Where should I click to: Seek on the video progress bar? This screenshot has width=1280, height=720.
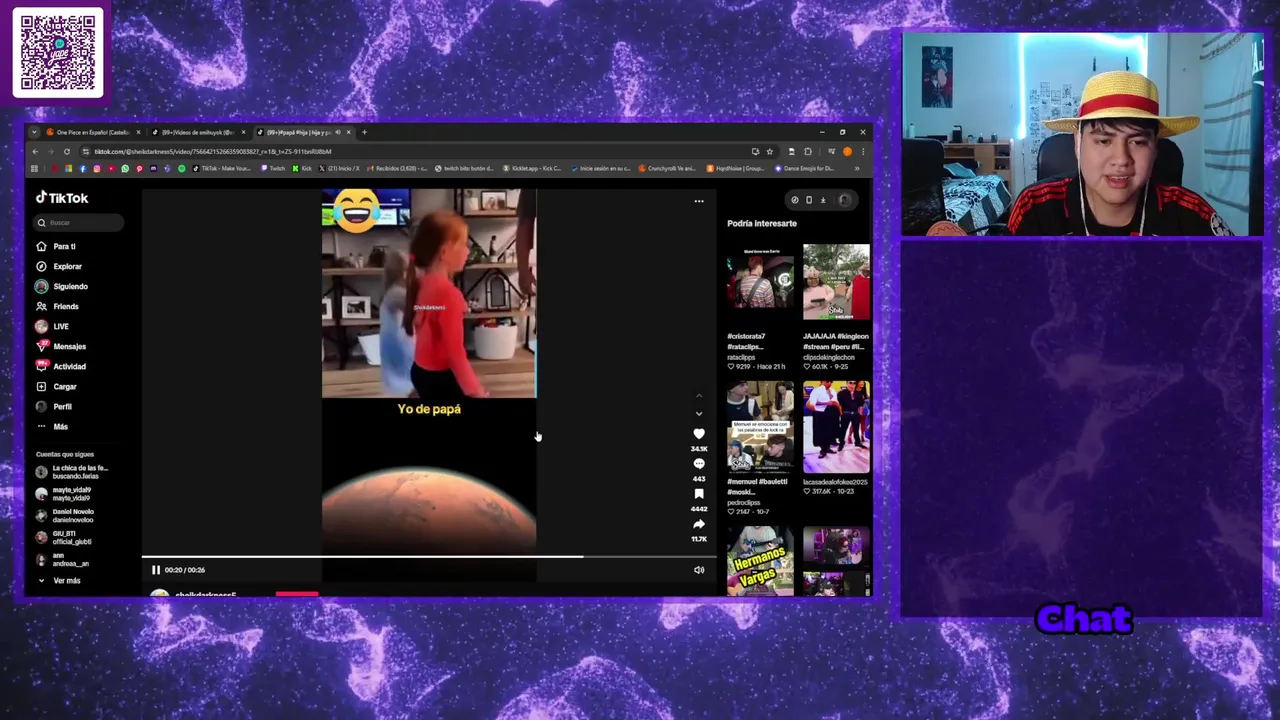point(429,557)
